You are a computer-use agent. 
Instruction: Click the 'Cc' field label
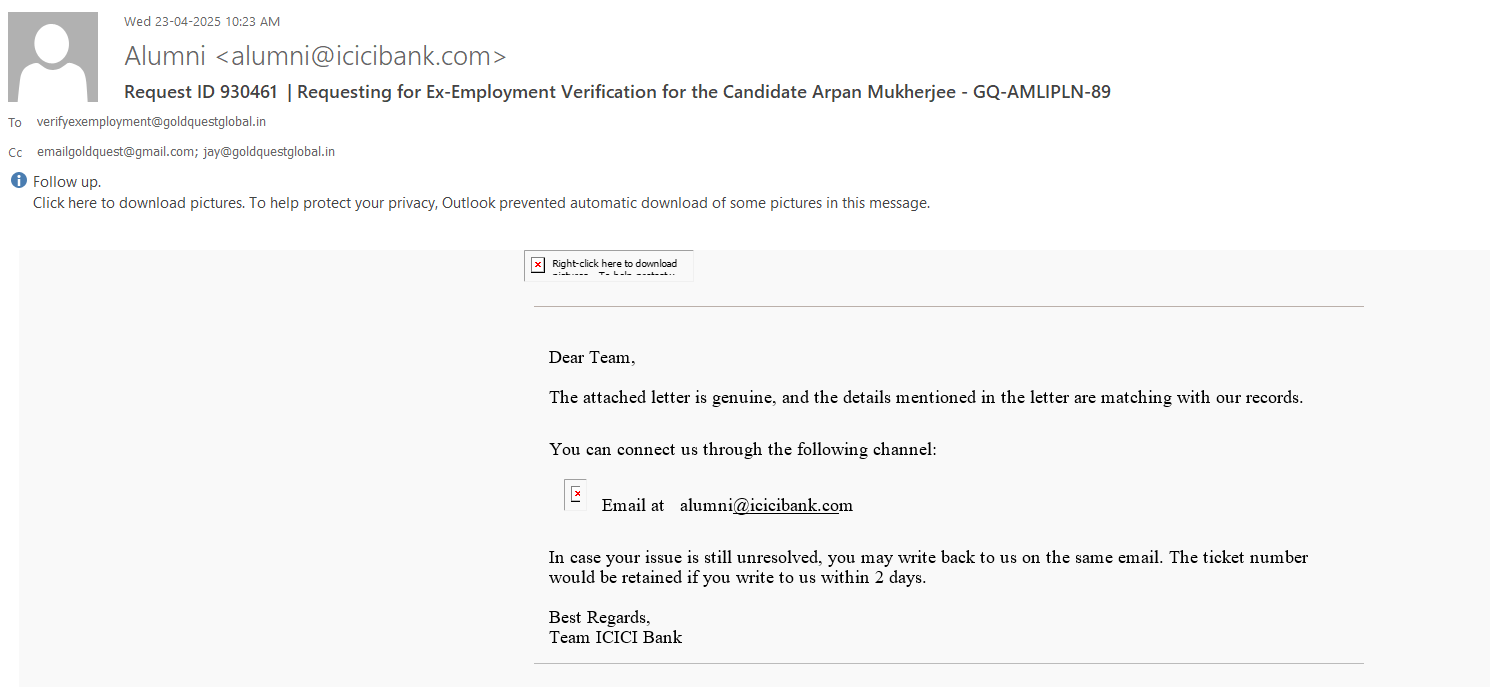tap(15, 153)
